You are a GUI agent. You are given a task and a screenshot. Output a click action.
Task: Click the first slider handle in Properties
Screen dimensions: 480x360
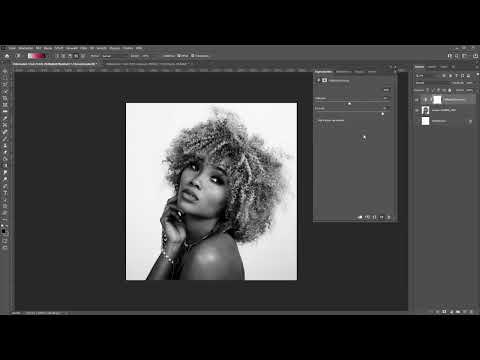coord(349,104)
